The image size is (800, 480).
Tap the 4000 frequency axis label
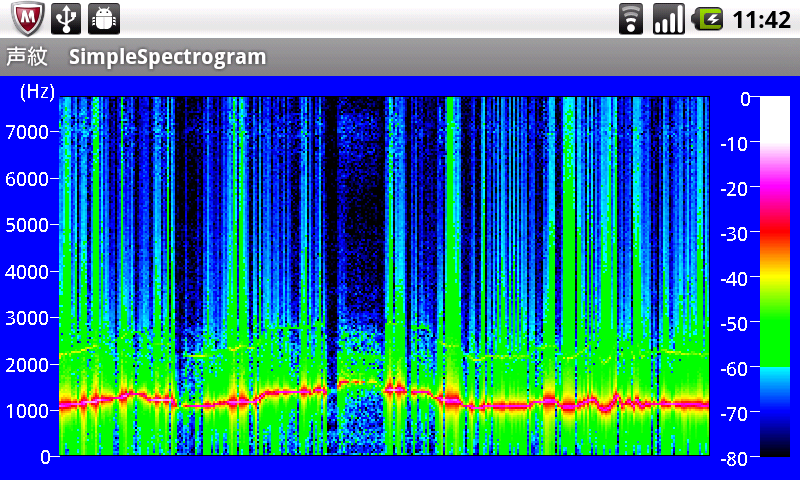point(27,272)
